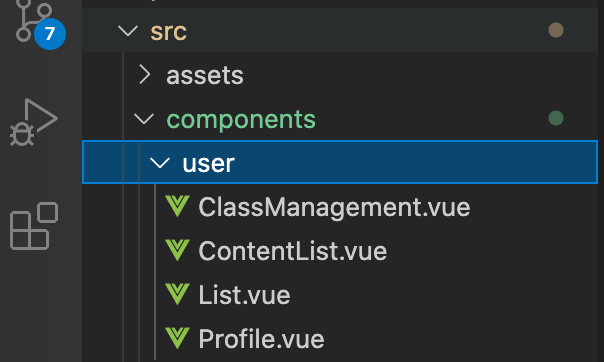Viewport: 604px width, 362px height.
Task: Open the Run and Debug panel
Action: [x=34, y=122]
